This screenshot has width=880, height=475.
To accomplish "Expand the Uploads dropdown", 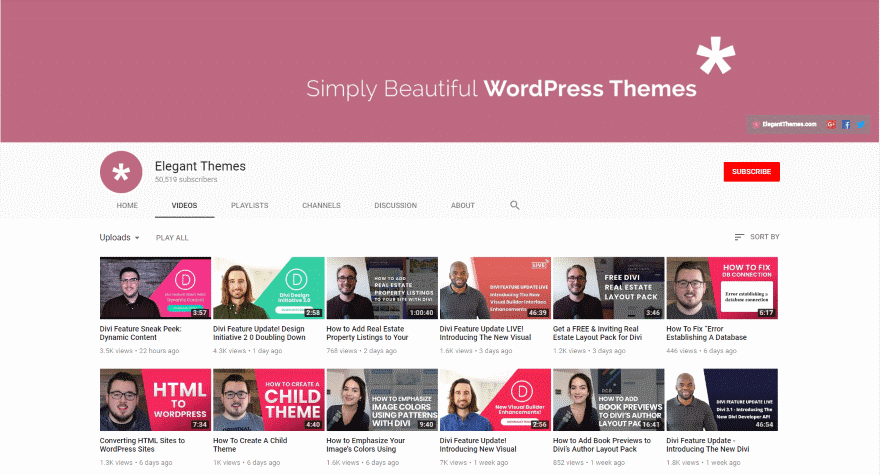I will coord(119,237).
